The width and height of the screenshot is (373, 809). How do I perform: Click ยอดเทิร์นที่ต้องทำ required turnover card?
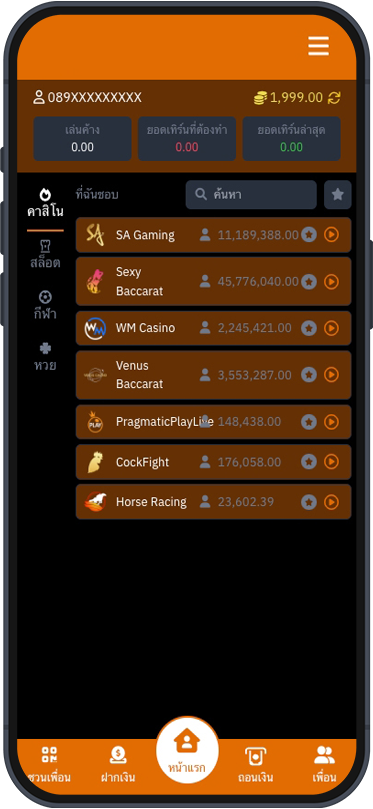187,139
